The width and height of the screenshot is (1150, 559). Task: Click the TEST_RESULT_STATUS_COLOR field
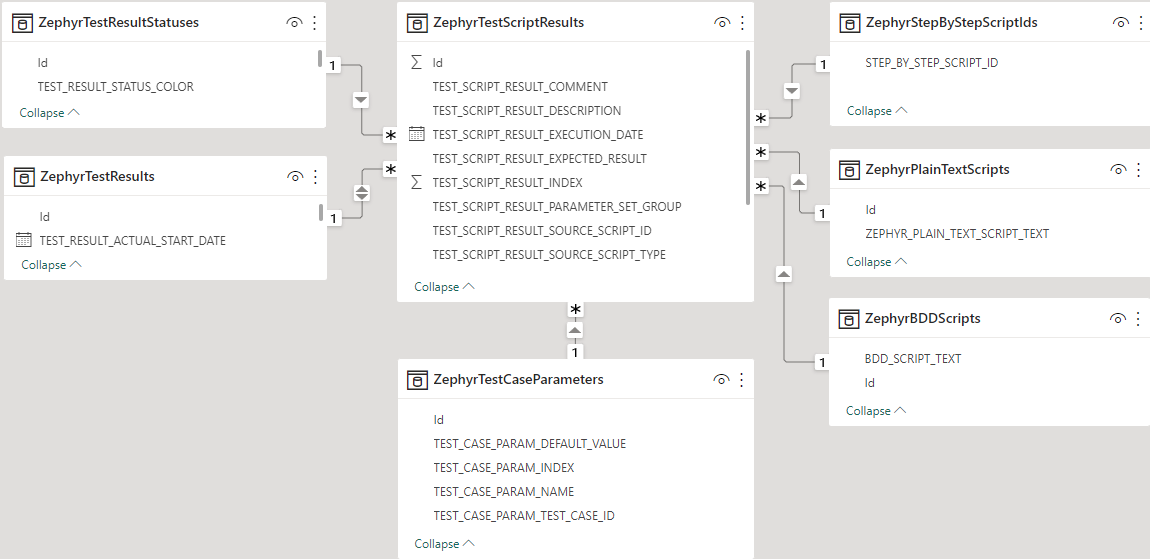(x=115, y=87)
